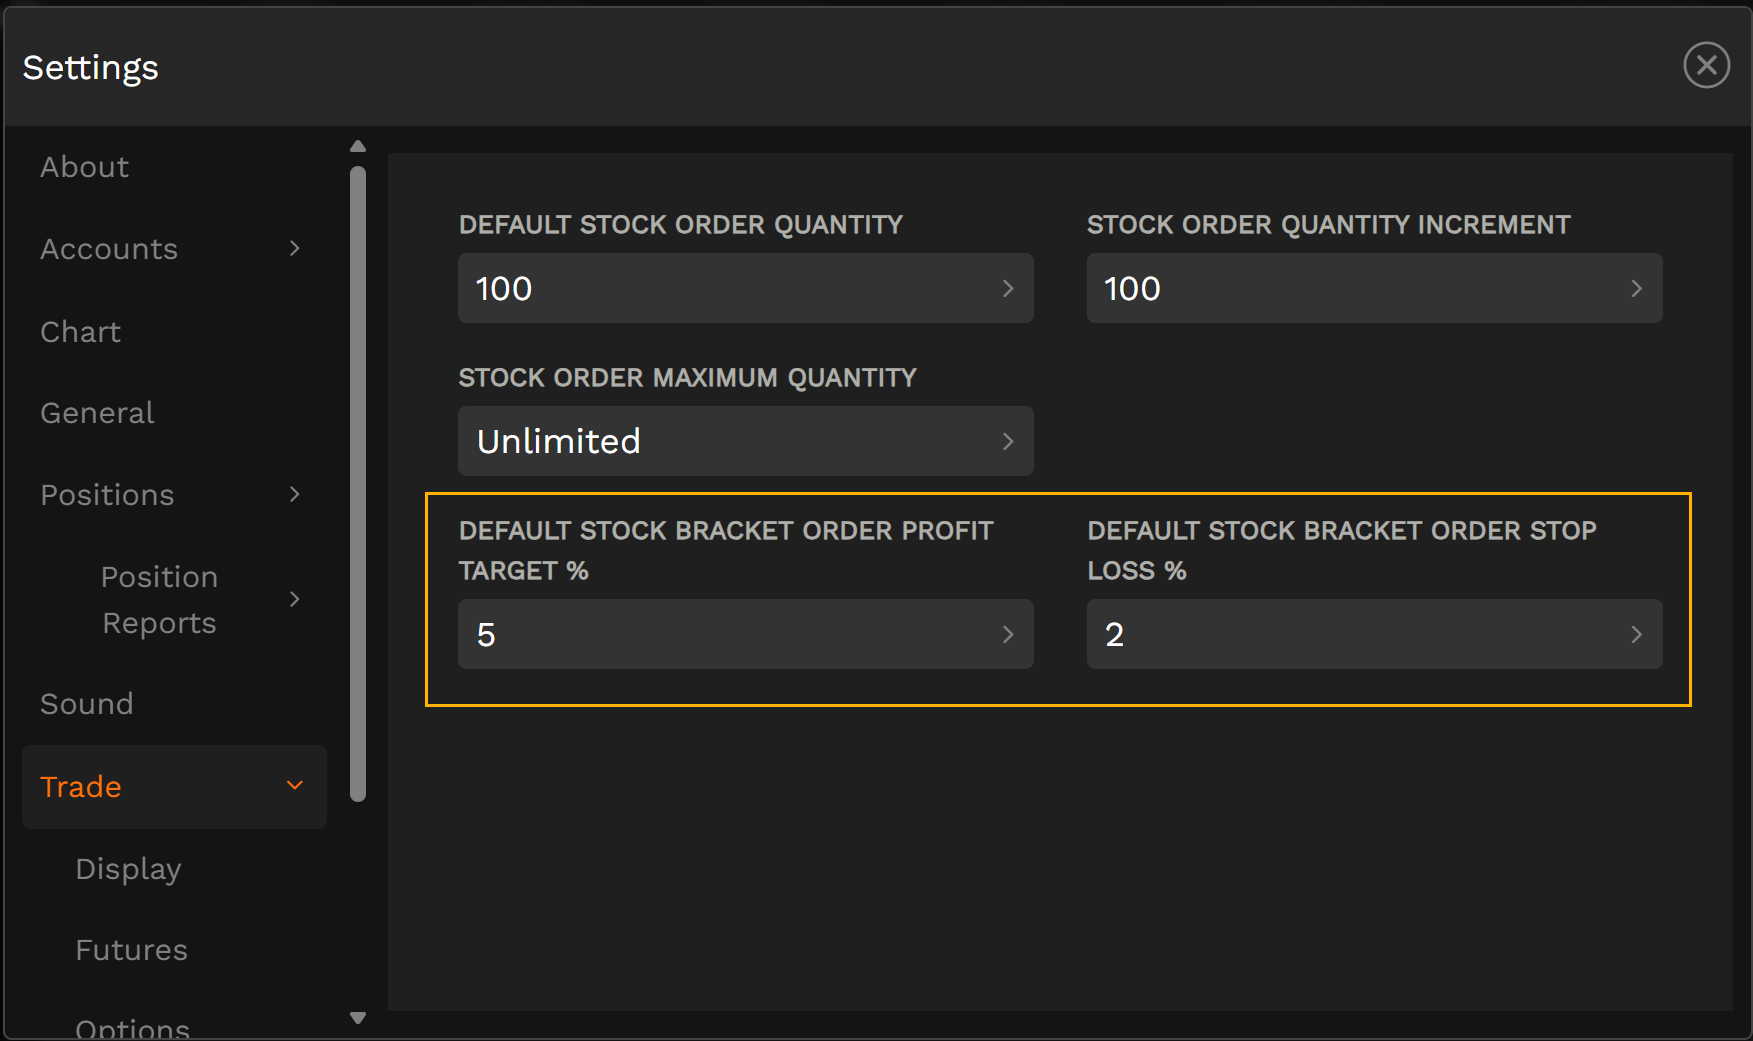
Task: Expand the Position Reports chevron
Action: point(294,599)
